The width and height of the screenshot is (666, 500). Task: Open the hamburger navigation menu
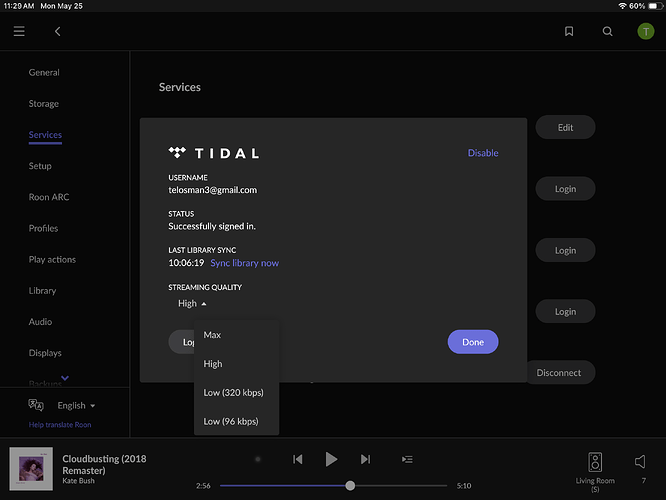[19, 31]
